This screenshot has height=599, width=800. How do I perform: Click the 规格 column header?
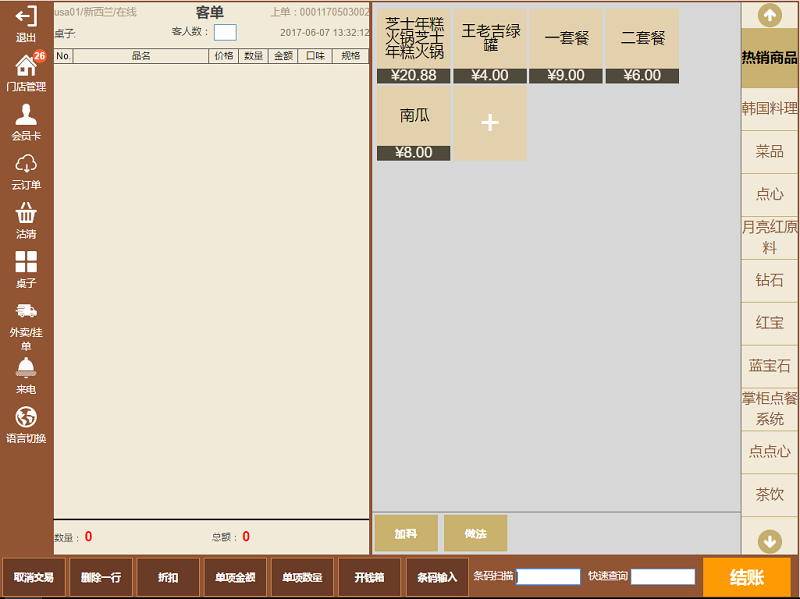point(351,56)
